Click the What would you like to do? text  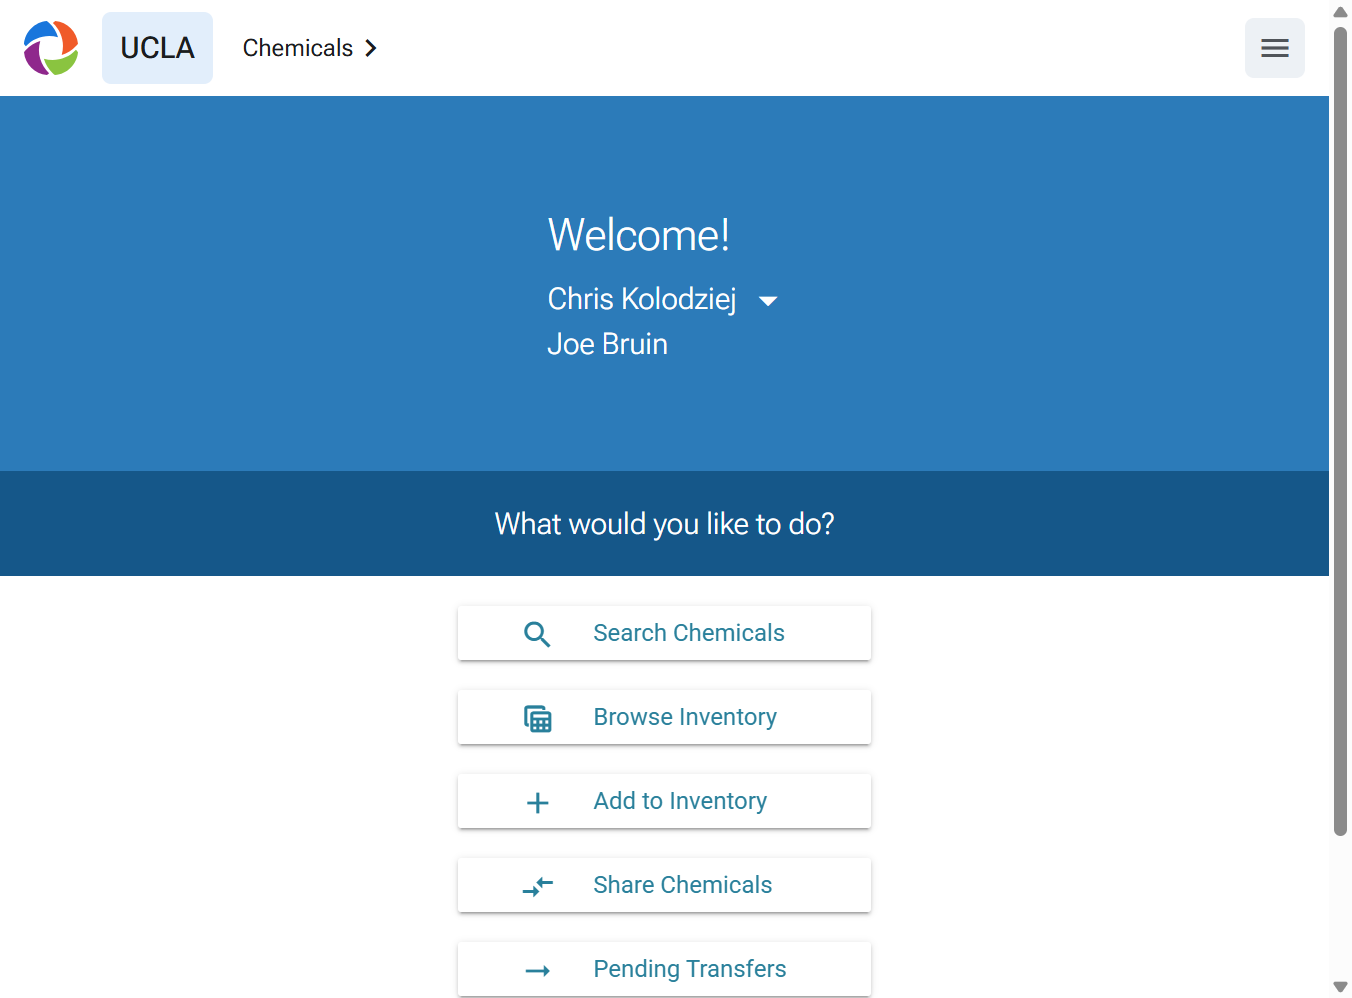click(x=664, y=524)
